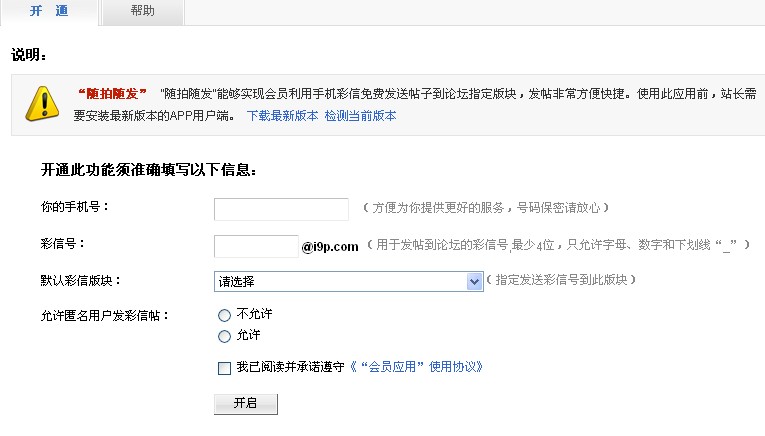This screenshot has height=436, width=765.
Task: Expand the 默认彩信版块 dropdown arrow
Action: (474, 281)
